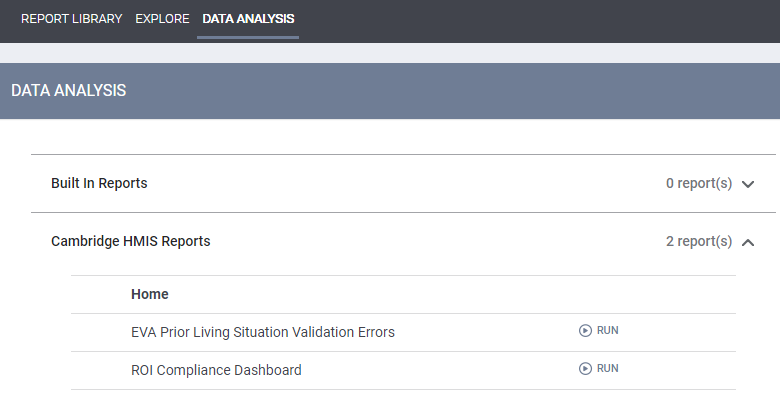Click play icon for EVA Prior Living report
This screenshot has height=400, width=780.
coord(585,331)
